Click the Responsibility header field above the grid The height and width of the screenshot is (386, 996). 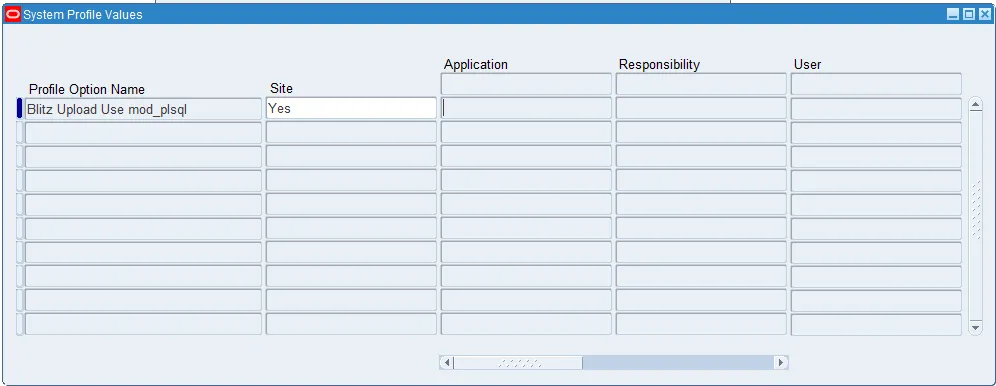(701, 84)
